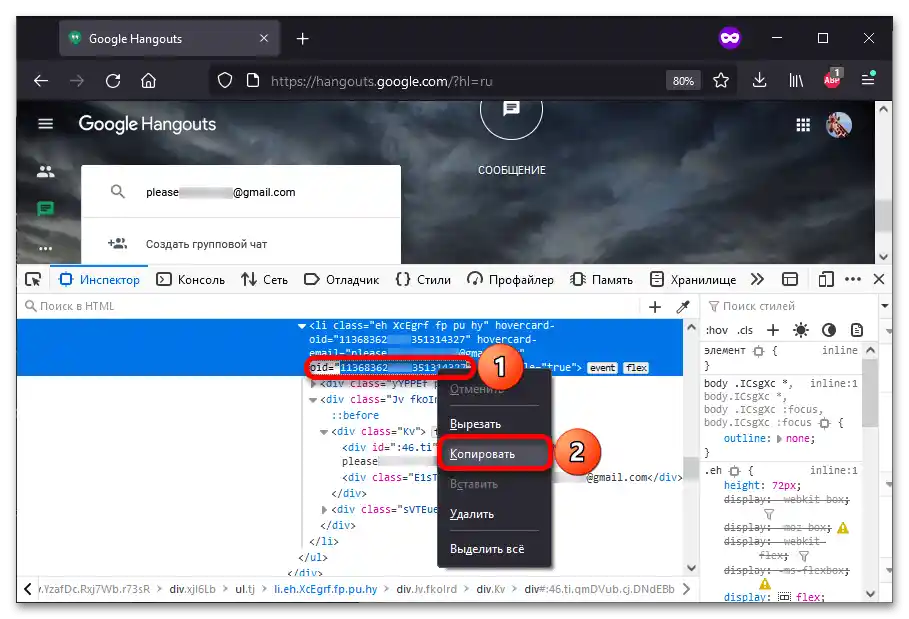Toggle the :hov pseudo-class panel
909x619 pixels.
pyautogui.click(x=716, y=329)
